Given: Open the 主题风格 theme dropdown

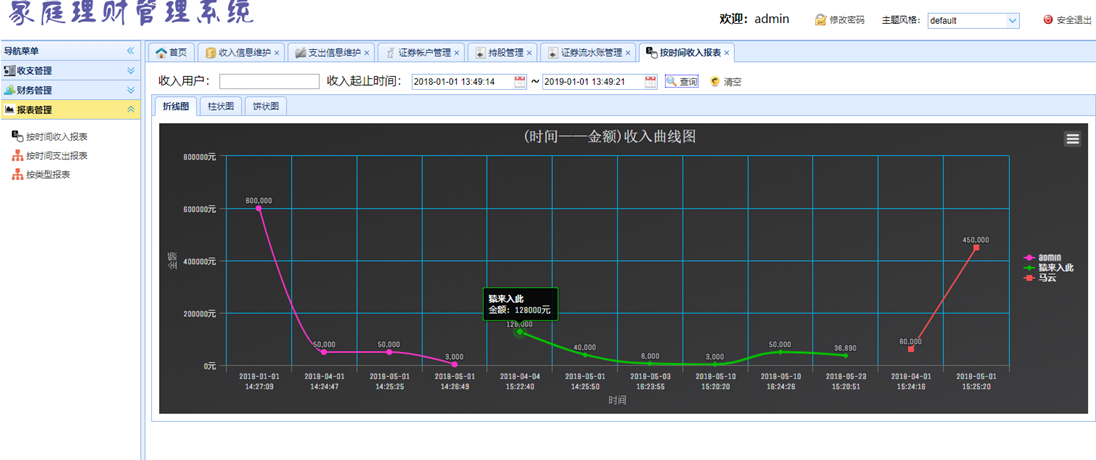Looking at the screenshot, I should coord(1013,20).
